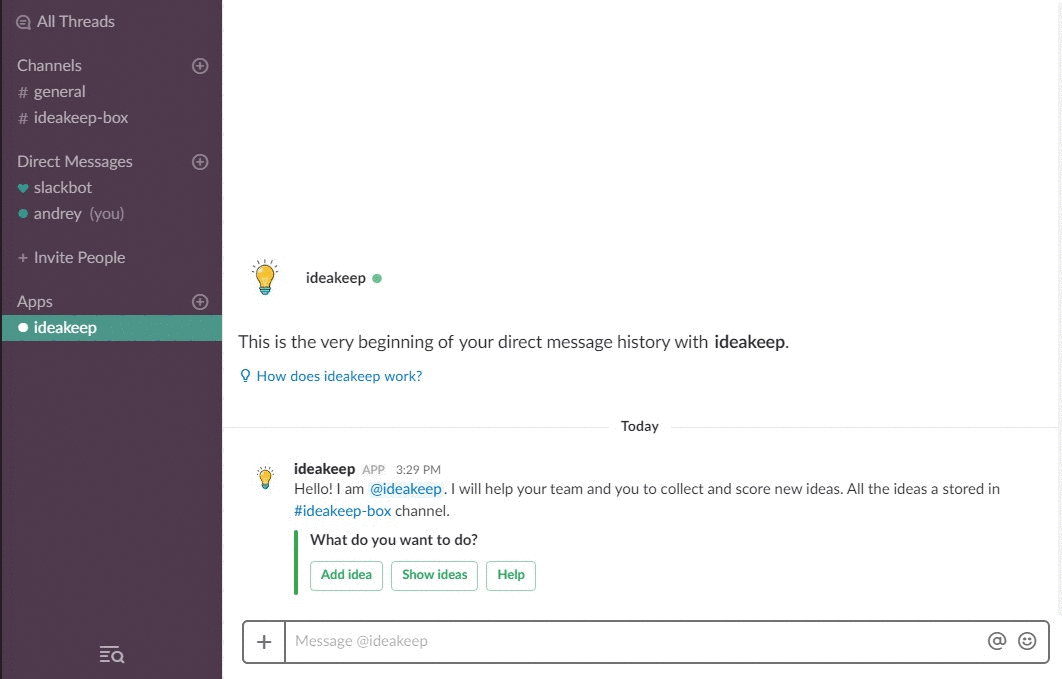The width and height of the screenshot is (1062, 679).
Task: Open andrey (you) direct message
Action: [71, 214]
